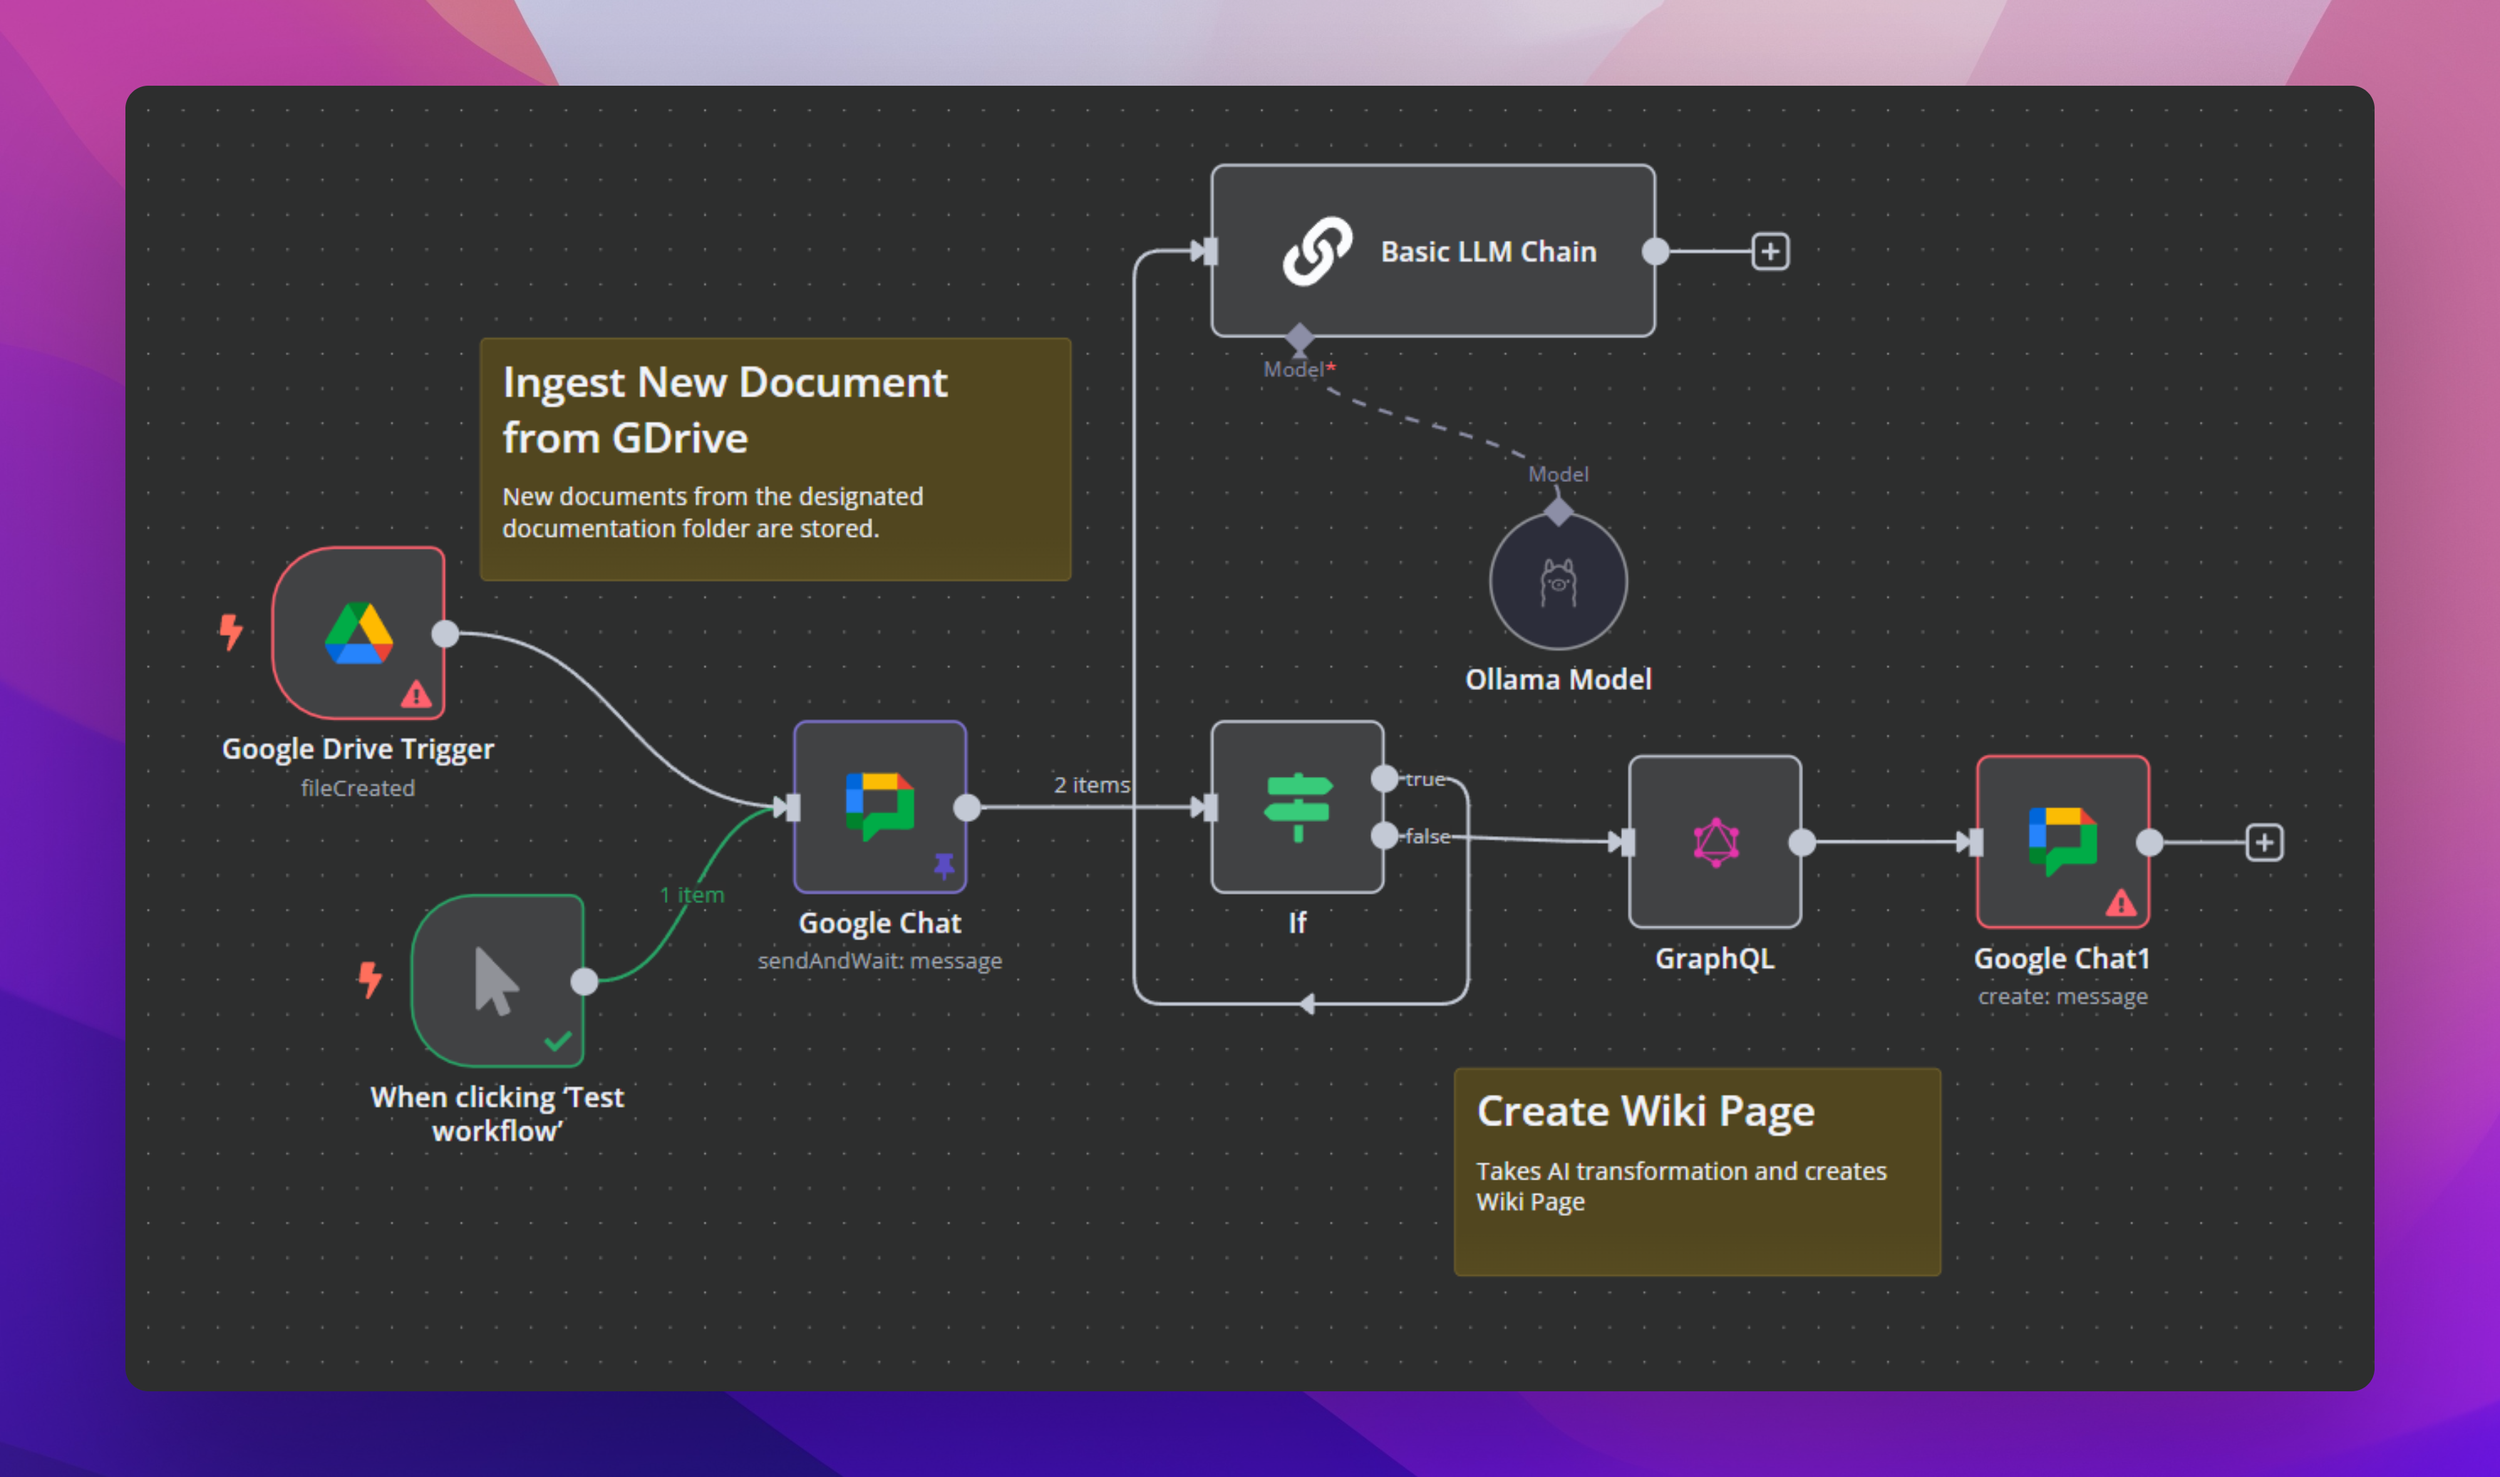Add node after Basic LLM Chain output

coord(1770,251)
